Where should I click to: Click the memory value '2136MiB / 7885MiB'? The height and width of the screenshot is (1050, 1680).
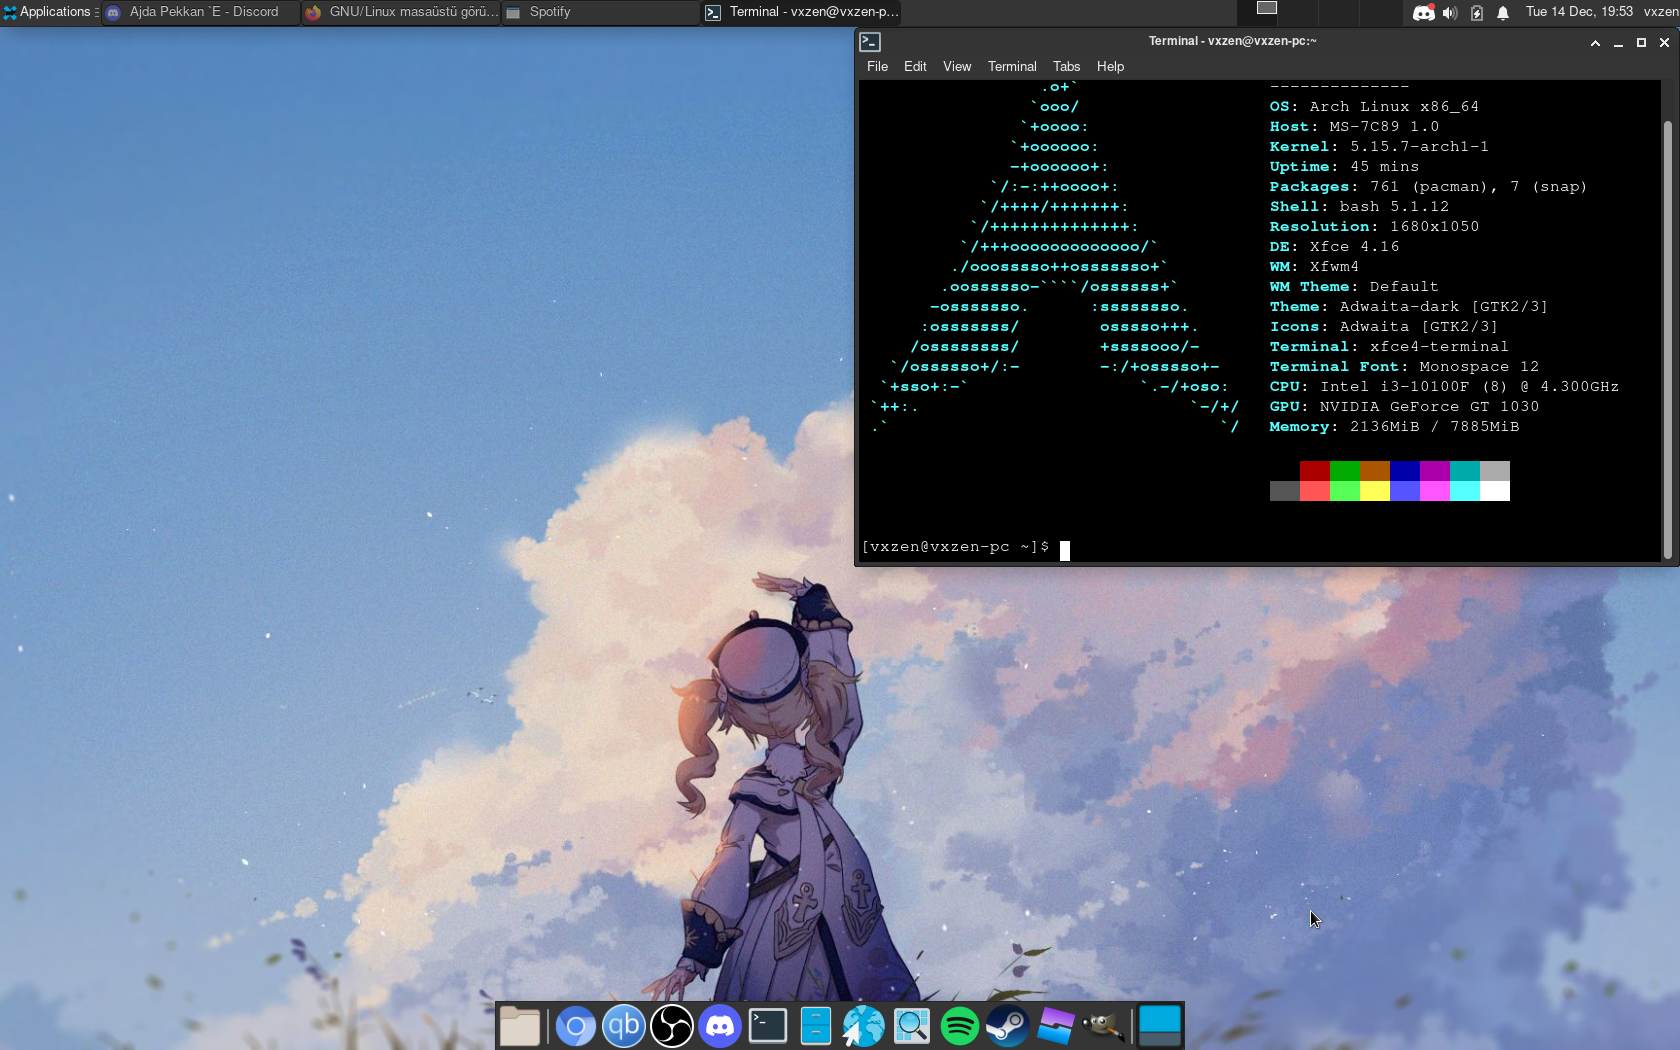coord(1434,427)
